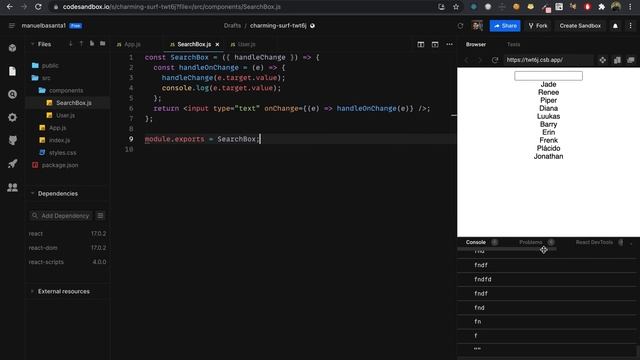640x360 pixels.
Task: Select the Browser preview tab
Action: pyautogui.click(x=476, y=44)
